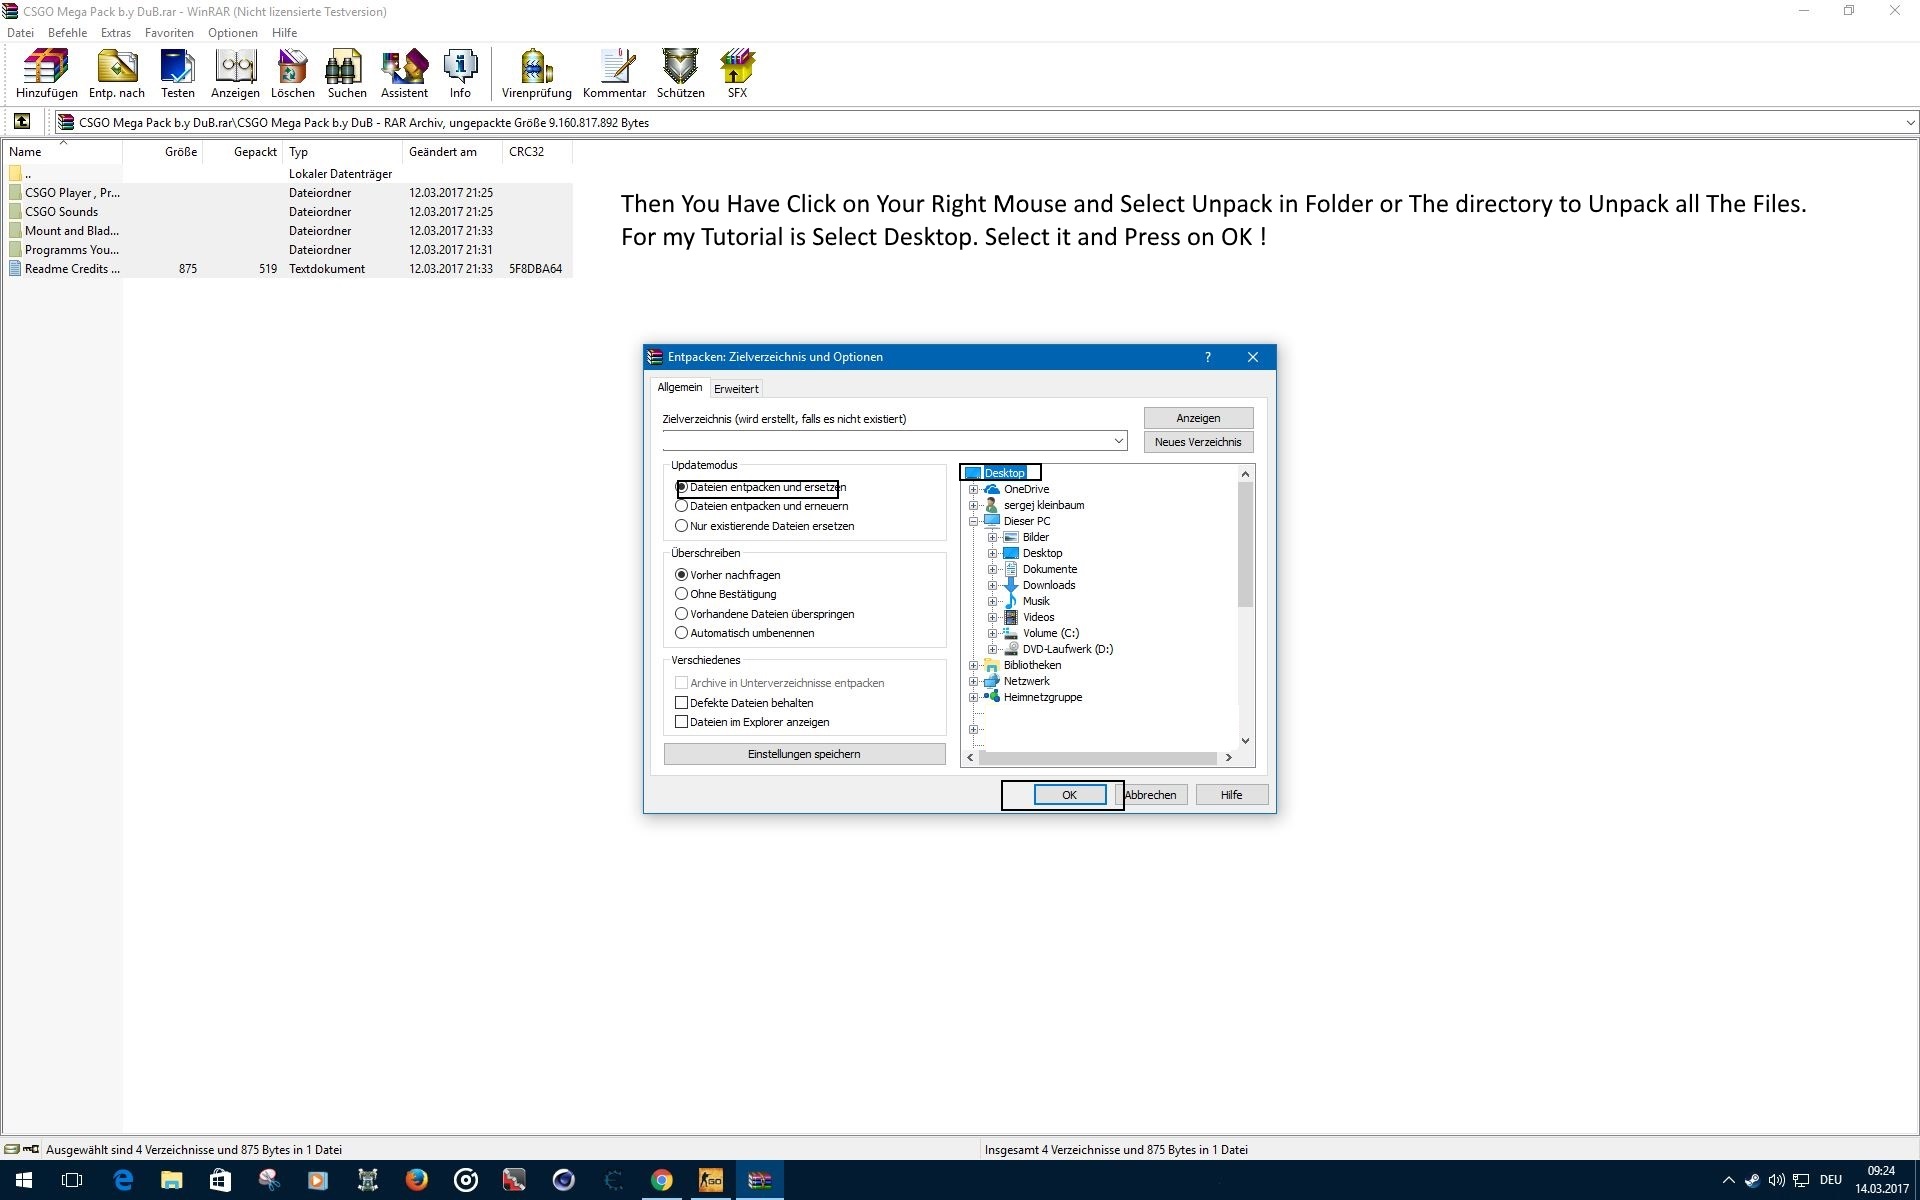
Task: Open the Assistent wizard icon
Action: [x=404, y=74]
